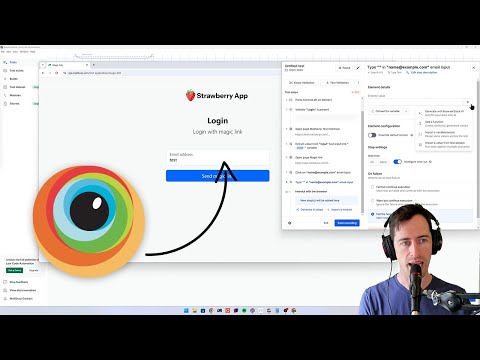The width and height of the screenshot is (480, 360).
Task: Choose Import a value from test dataset
Action: pyautogui.click(x=444, y=145)
